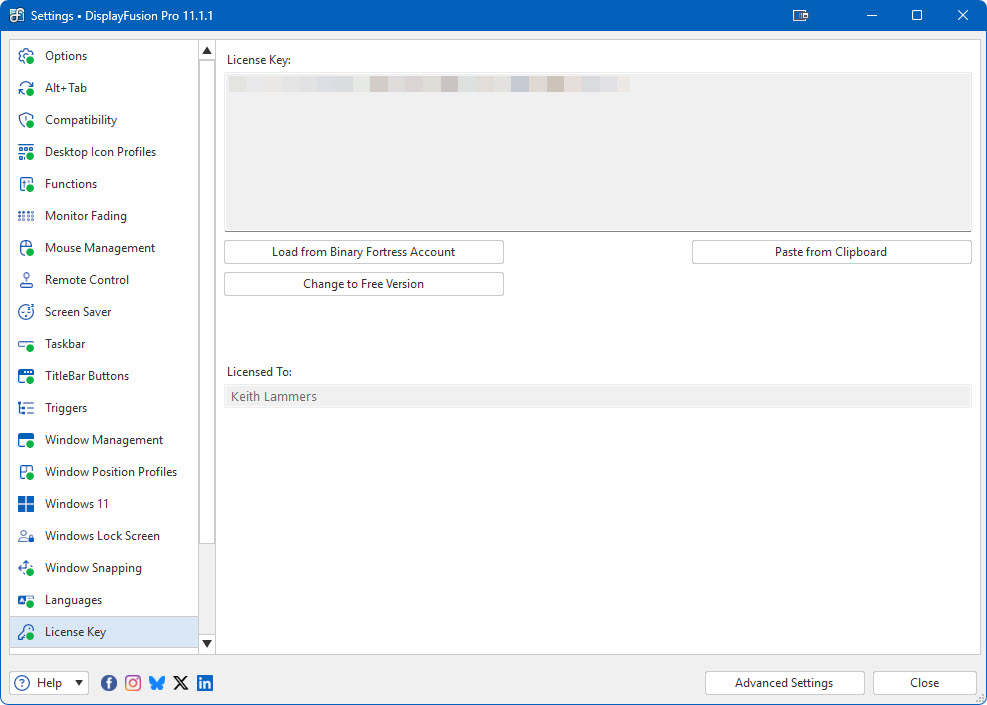The width and height of the screenshot is (987, 705).
Task: Click the Windows 11 logo icon
Action: (x=26, y=504)
